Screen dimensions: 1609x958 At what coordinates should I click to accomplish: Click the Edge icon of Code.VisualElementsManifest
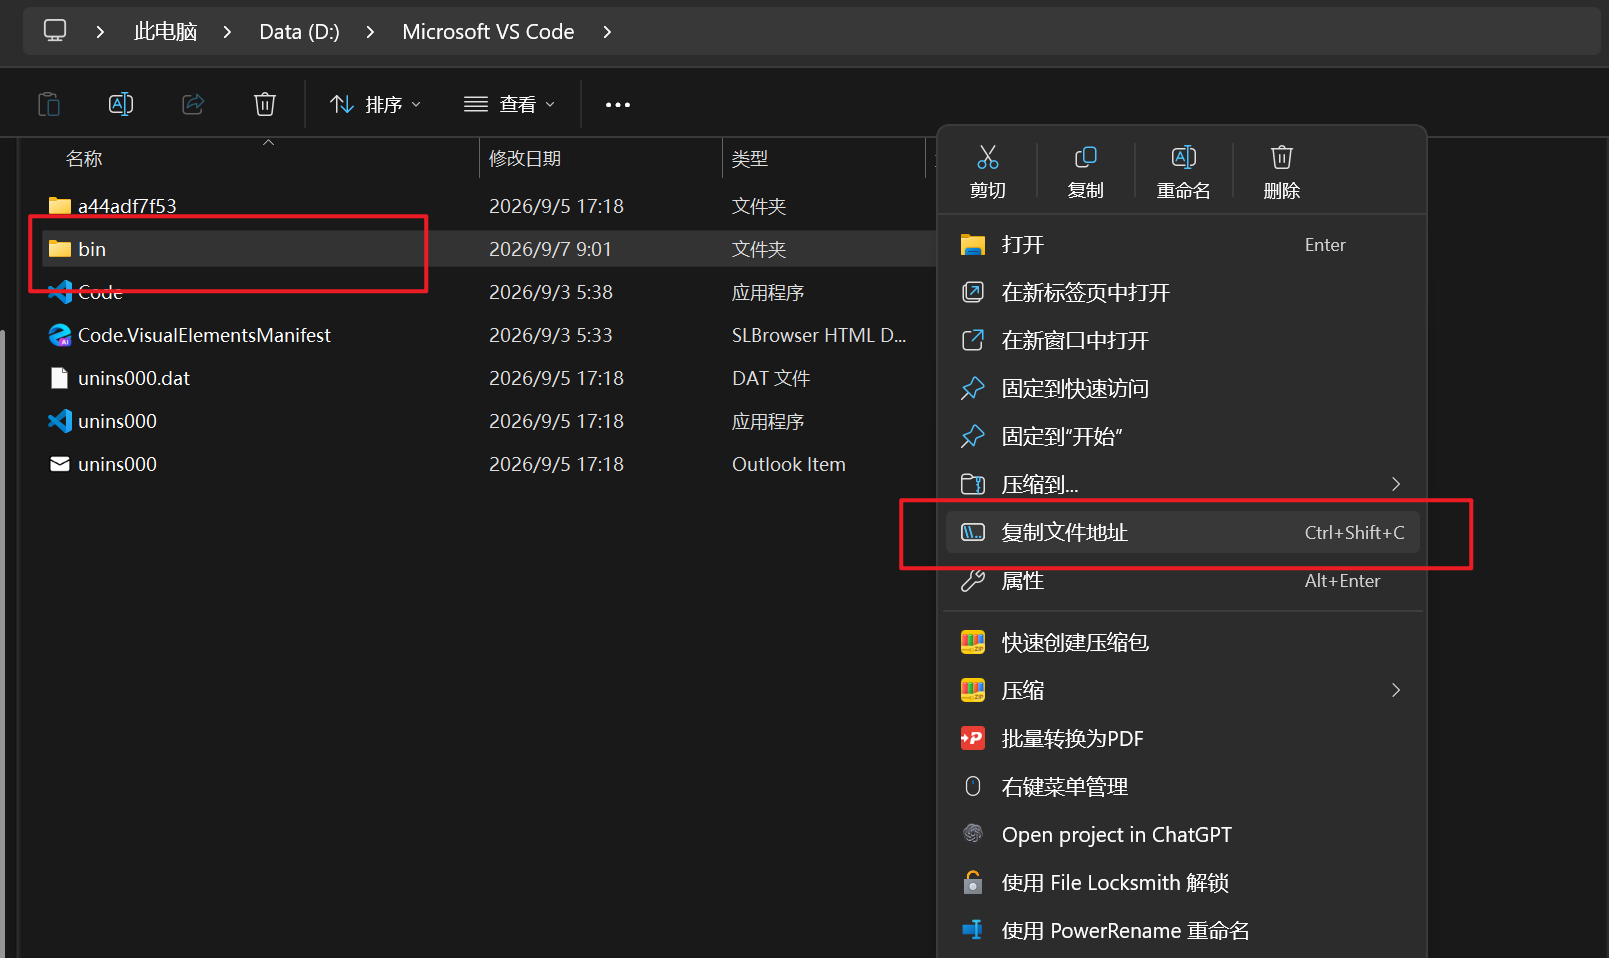point(60,335)
